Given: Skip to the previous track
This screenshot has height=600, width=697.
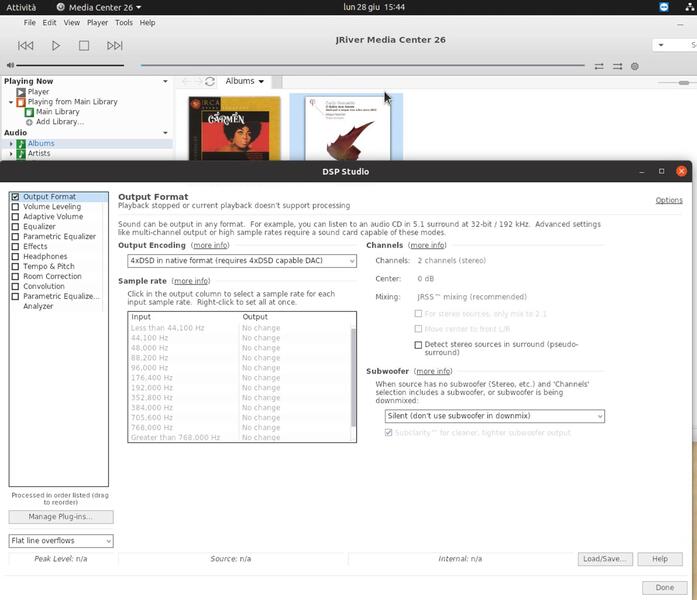Looking at the screenshot, I should tap(26, 45).
